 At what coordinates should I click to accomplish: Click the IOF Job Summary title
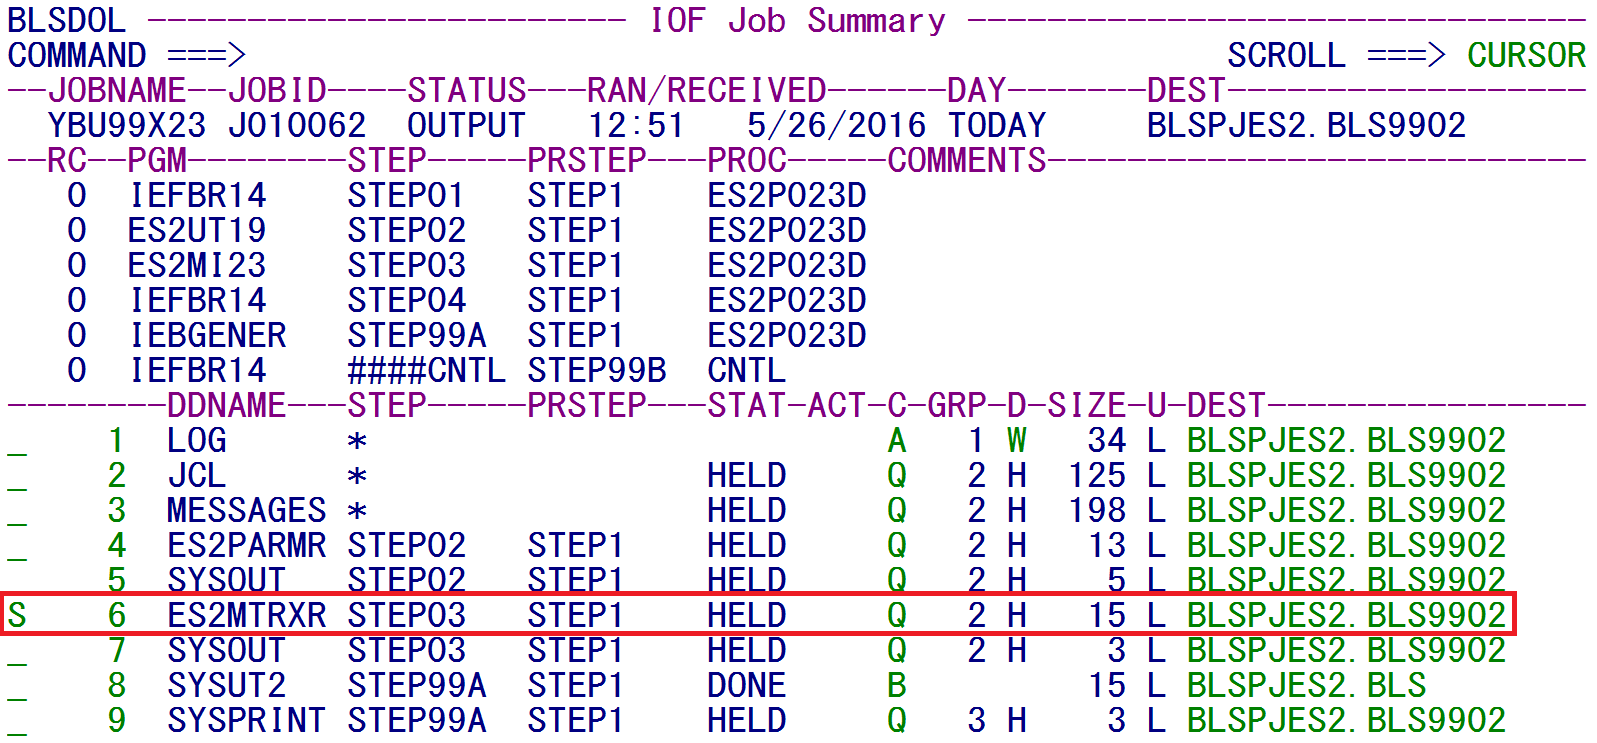[797, 21]
